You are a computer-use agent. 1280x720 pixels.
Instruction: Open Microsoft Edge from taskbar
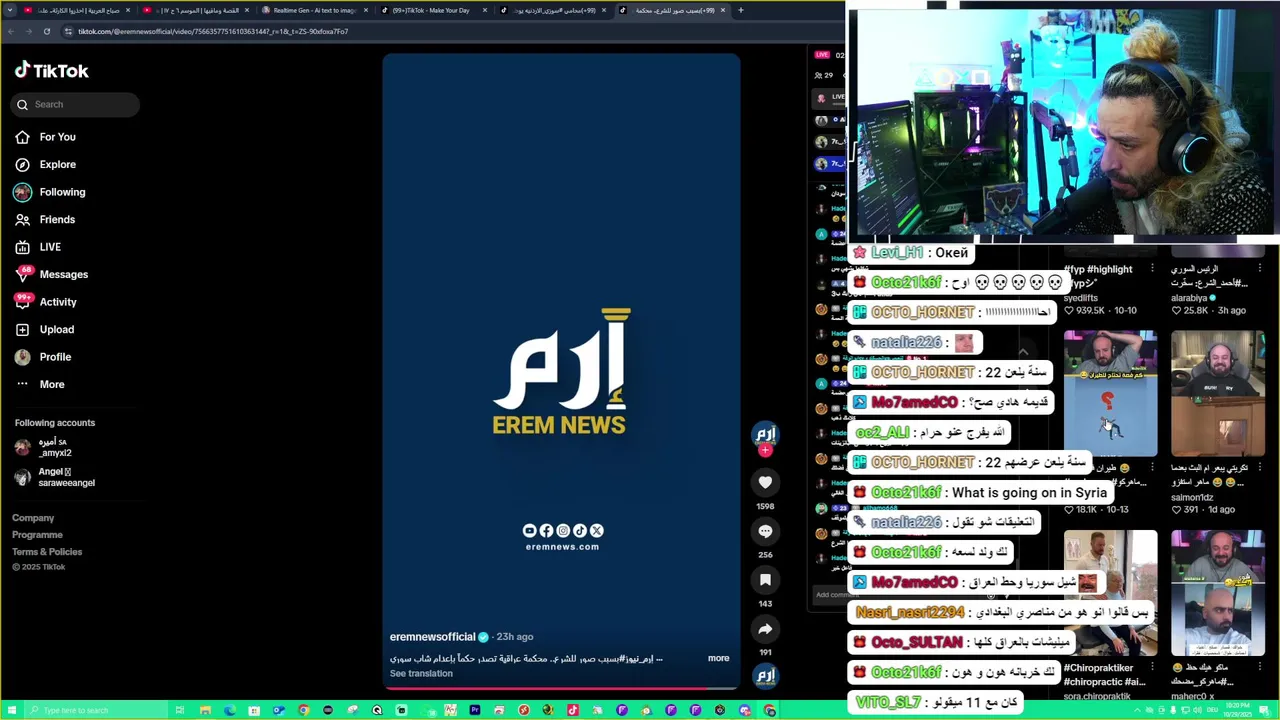(x=229, y=710)
